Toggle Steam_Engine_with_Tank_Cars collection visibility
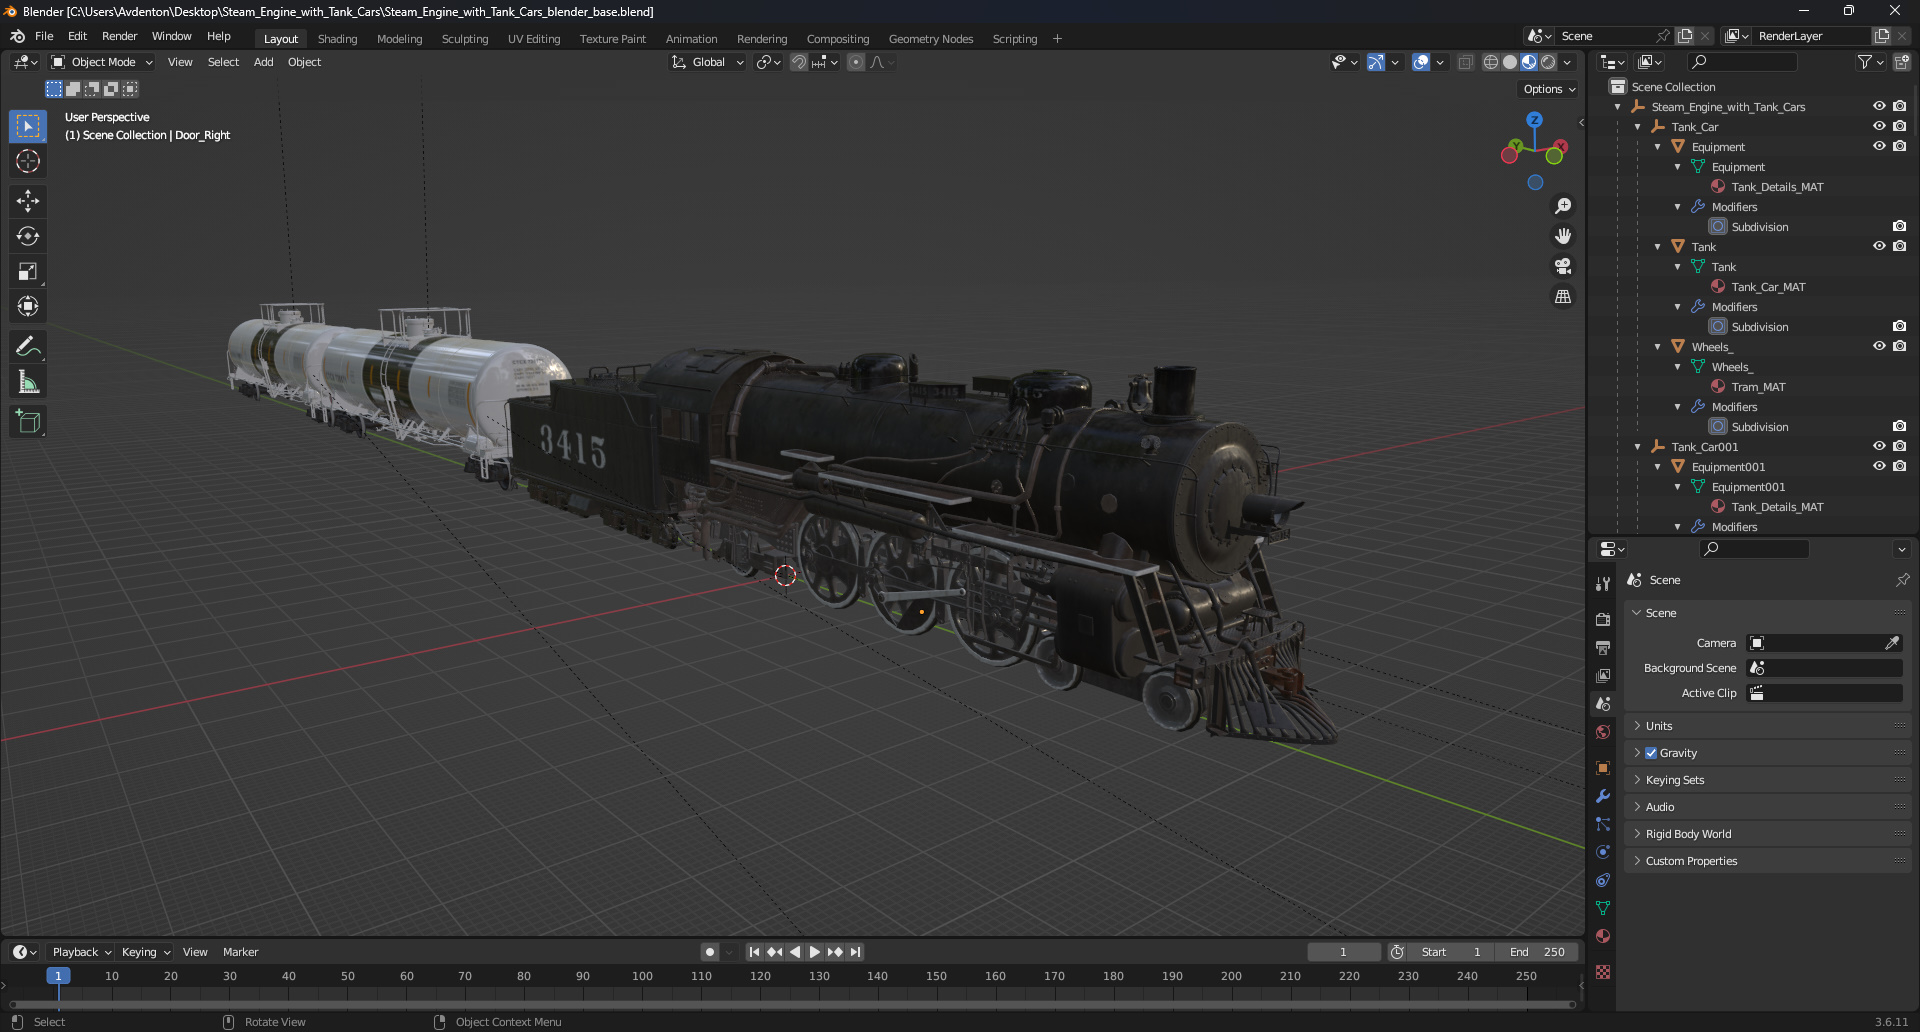This screenshot has width=1920, height=1032. click(x=1879, y=106)
